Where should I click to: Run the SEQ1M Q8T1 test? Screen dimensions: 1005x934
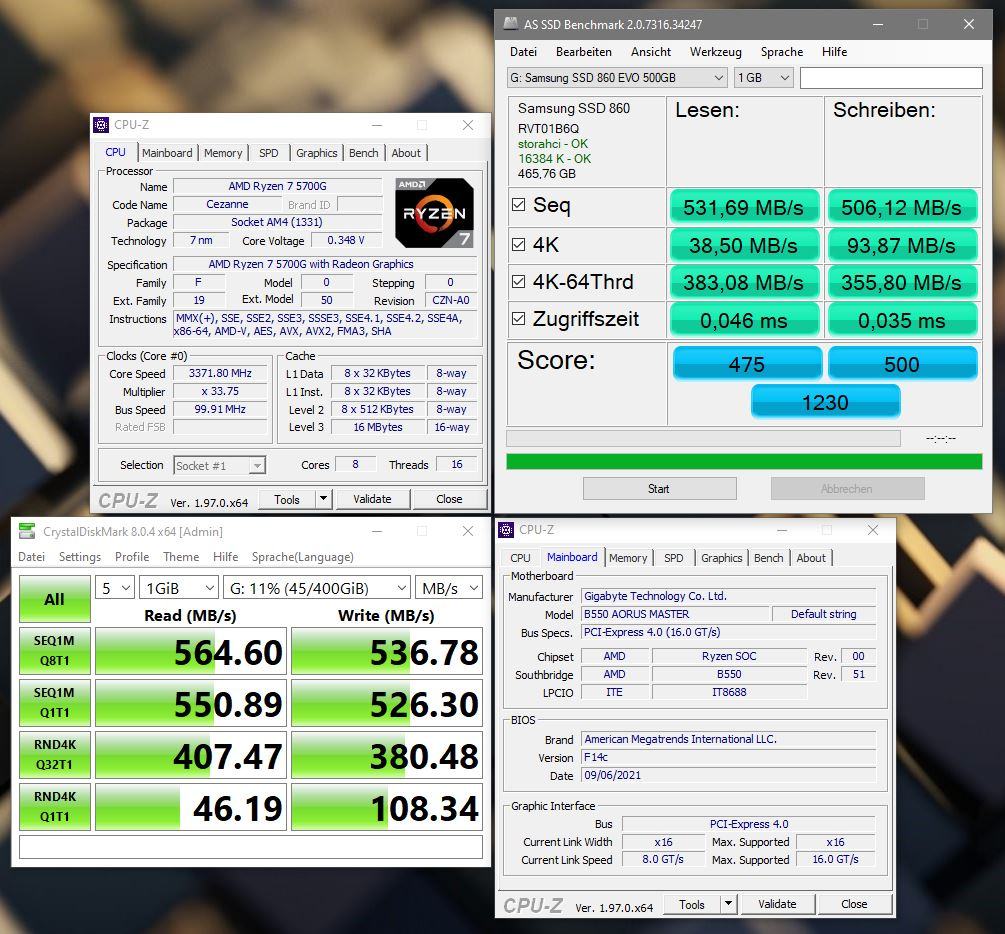click(54, 651)
